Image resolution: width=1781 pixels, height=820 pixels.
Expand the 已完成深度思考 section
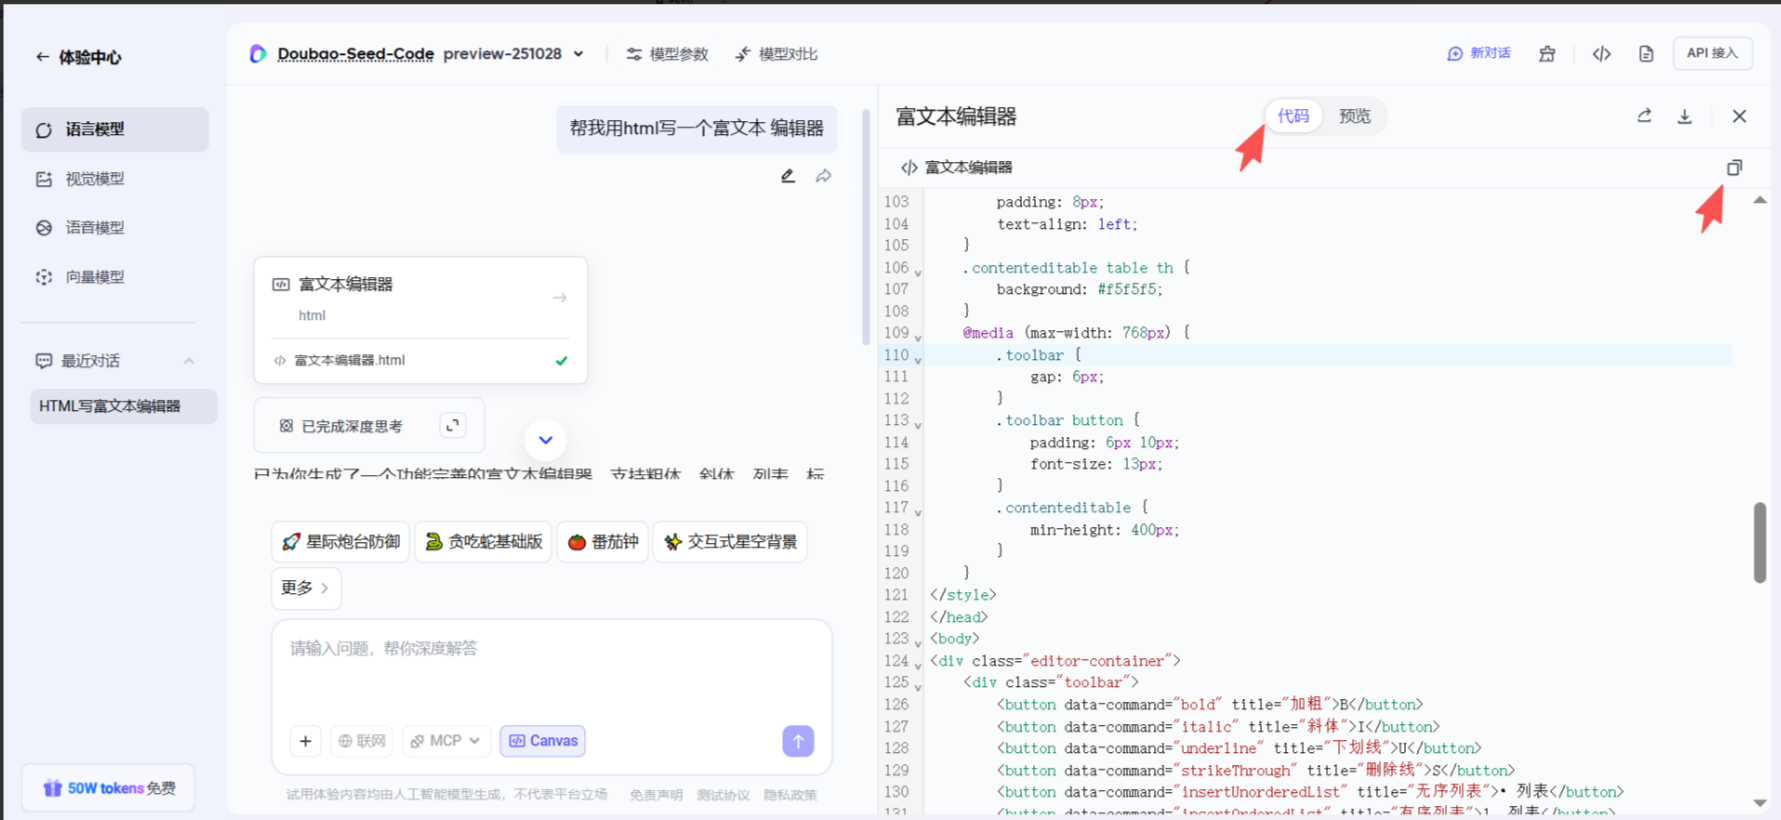point(453,426)
